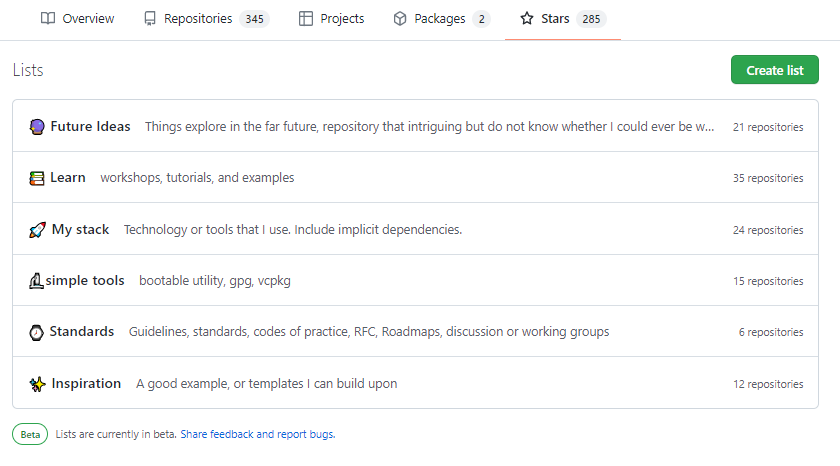The image size is (840, 466).
Task: Click the Packages count badge showing 2
Action: pos(482,19)
